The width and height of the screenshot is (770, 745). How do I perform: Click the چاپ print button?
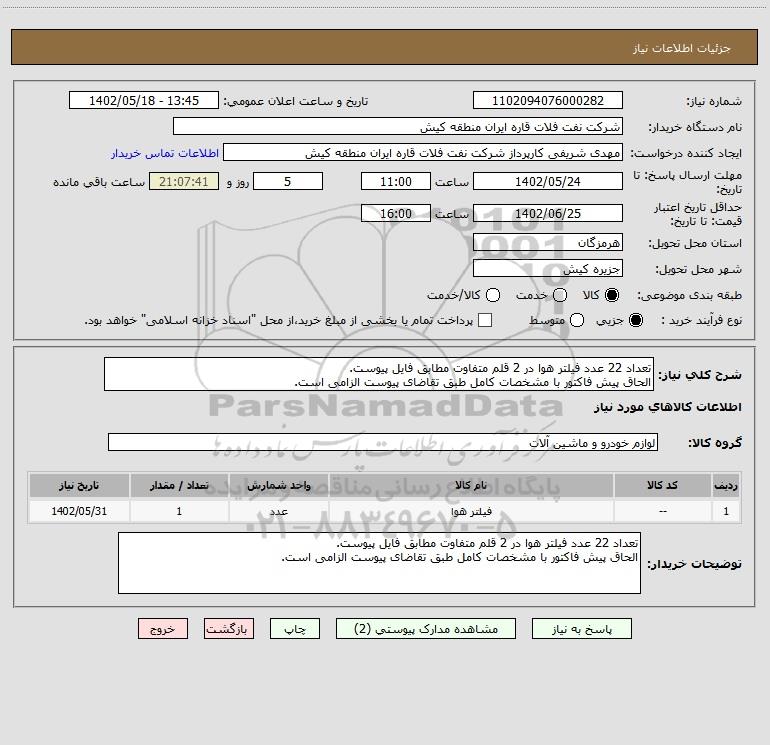tap(295, 629)
